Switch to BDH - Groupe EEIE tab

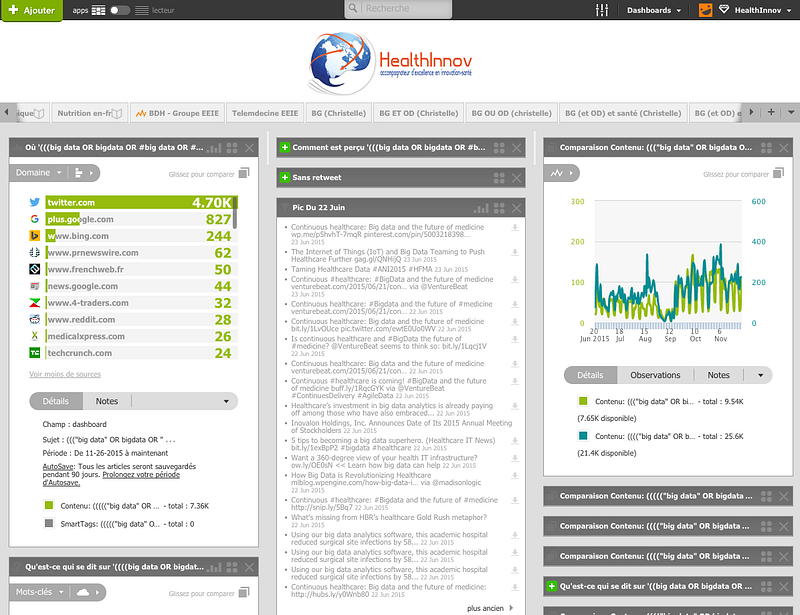point(177,113)
